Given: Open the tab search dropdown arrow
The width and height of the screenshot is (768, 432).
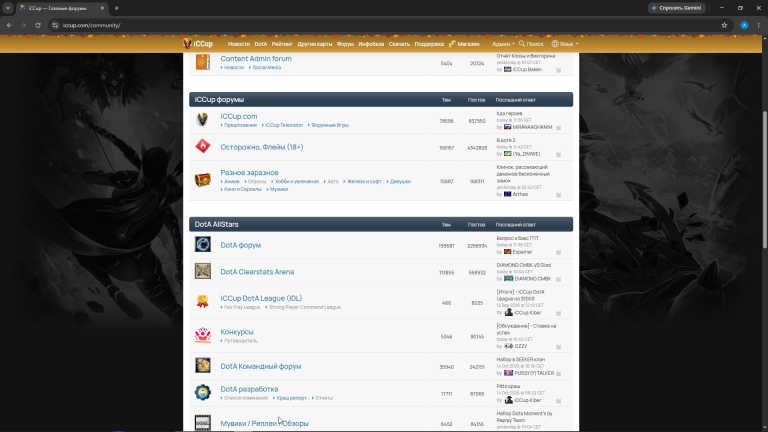Looking at the screenshot, I should (8, 8).
